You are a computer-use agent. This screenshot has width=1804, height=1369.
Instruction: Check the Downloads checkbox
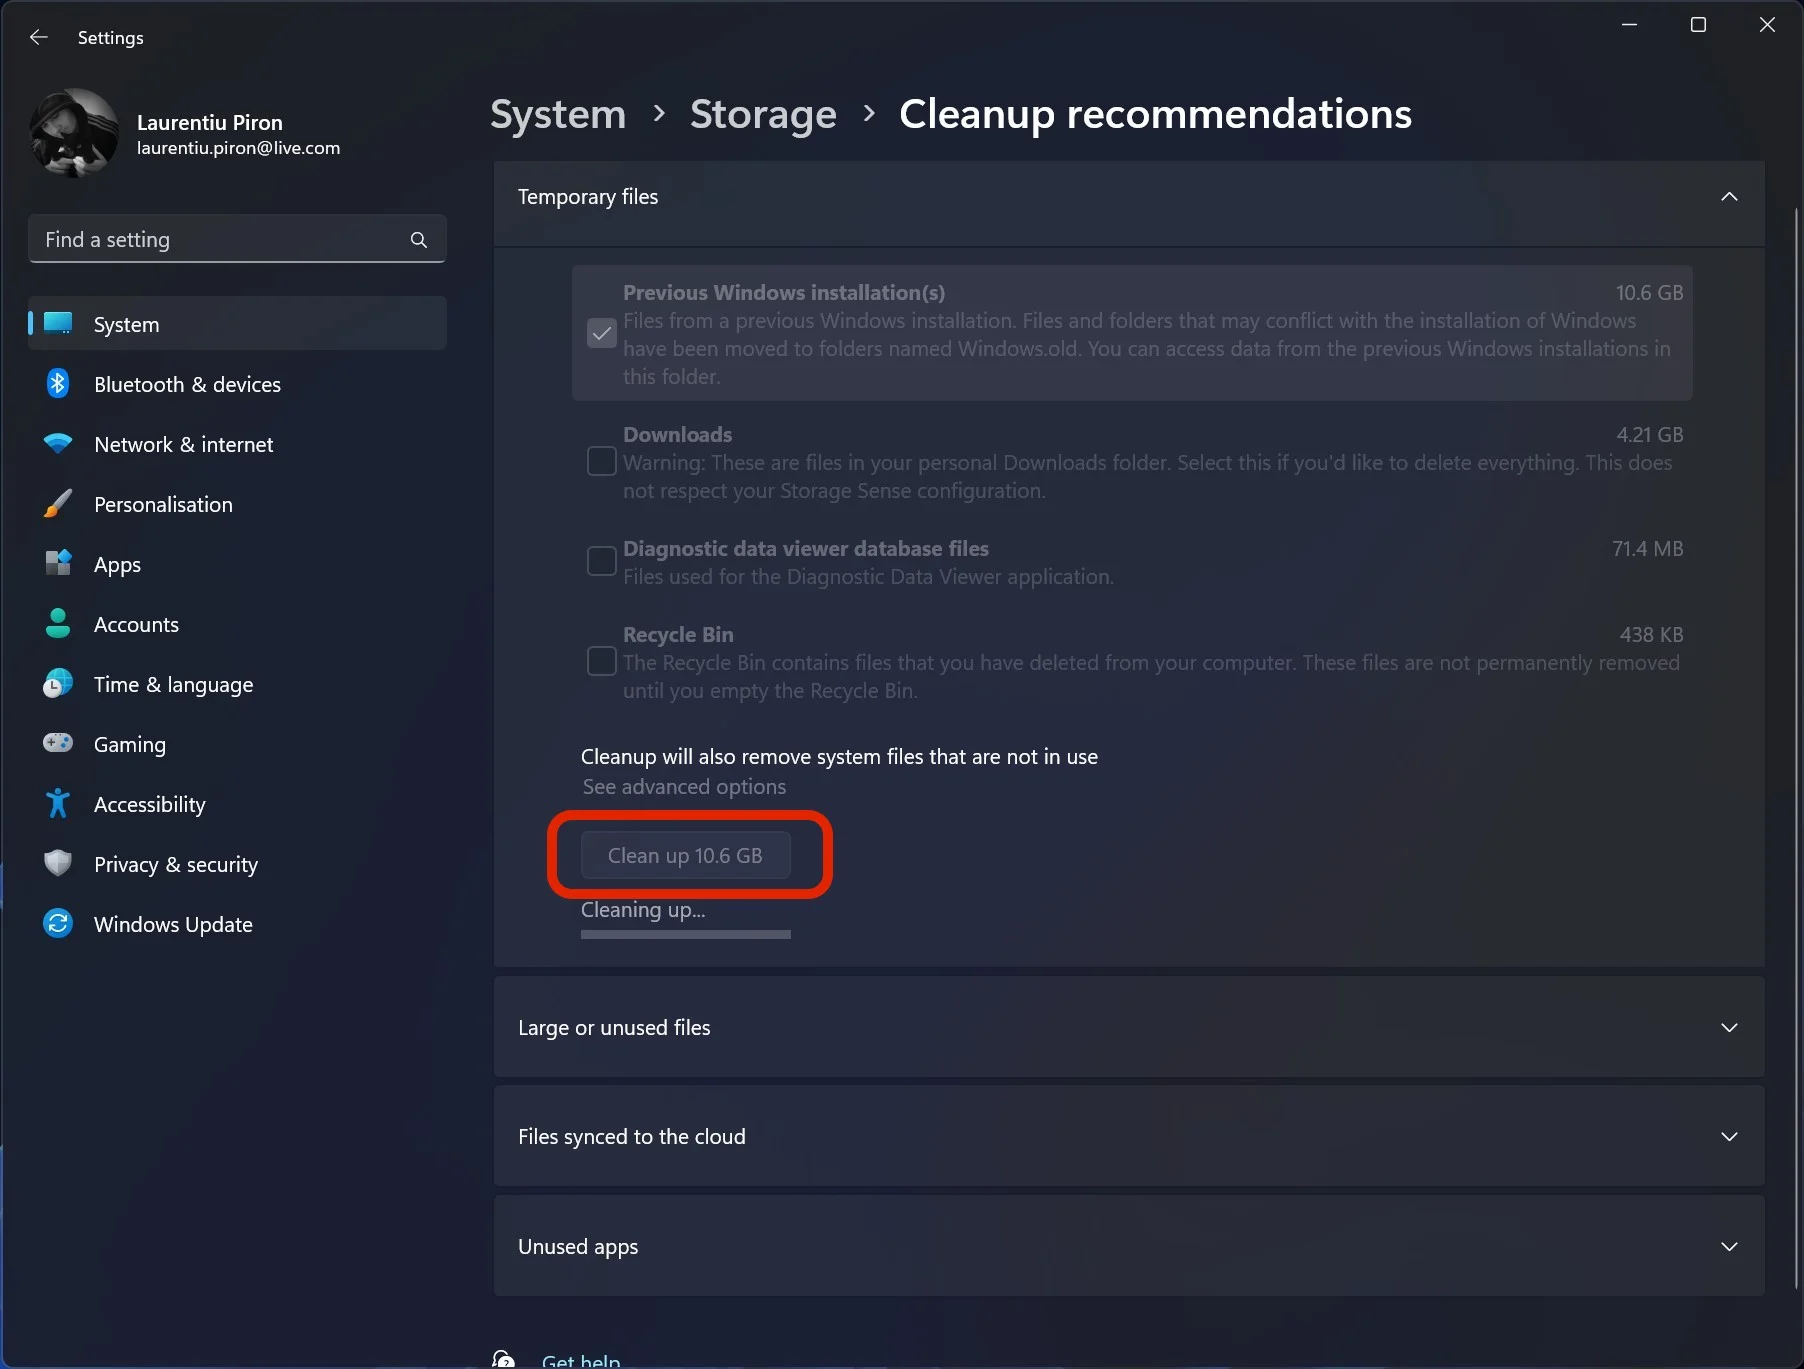click(x=602, y=462)
